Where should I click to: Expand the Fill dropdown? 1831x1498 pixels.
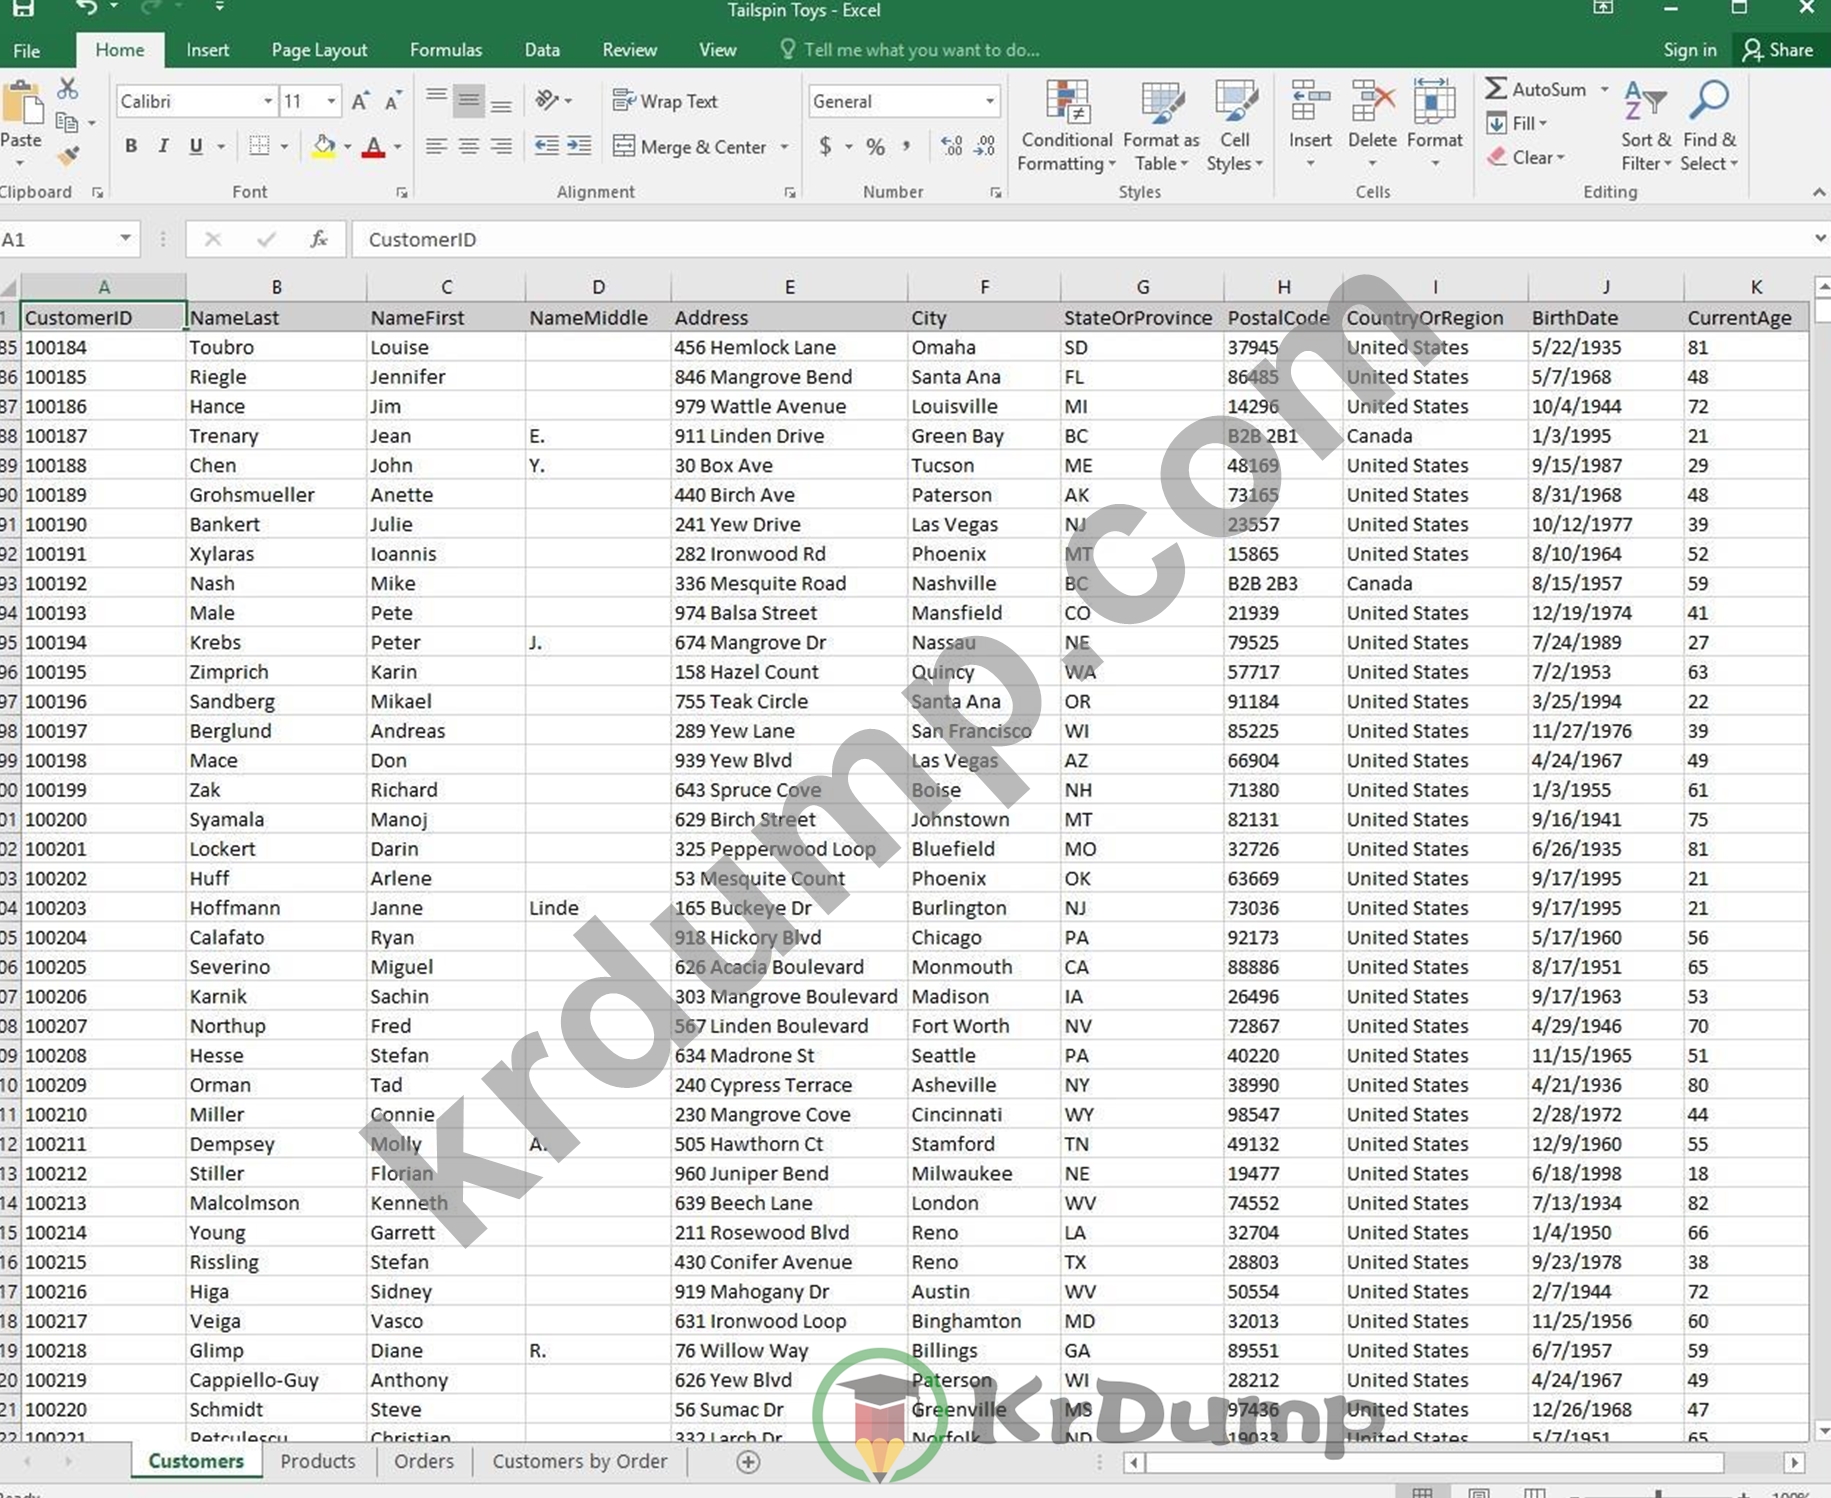point(1543,123)
